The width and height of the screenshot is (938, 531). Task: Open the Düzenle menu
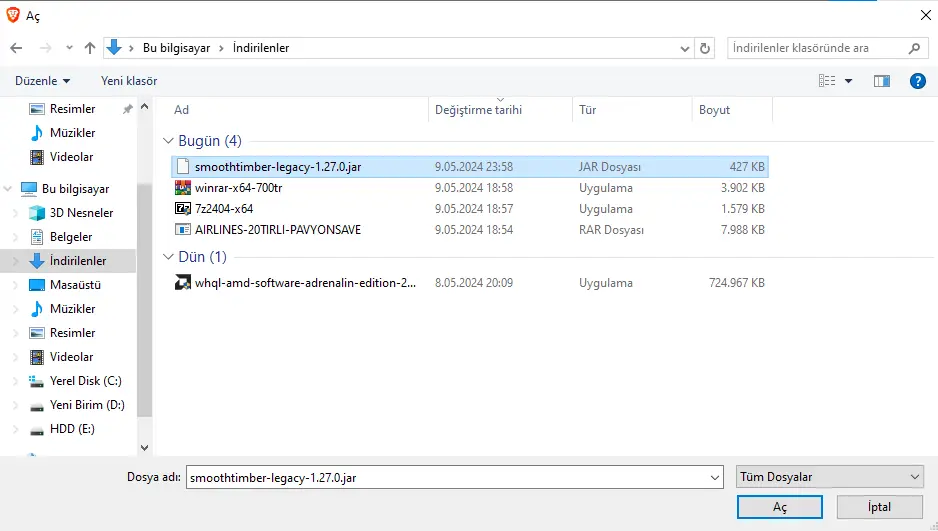click(x=42, y=81)
